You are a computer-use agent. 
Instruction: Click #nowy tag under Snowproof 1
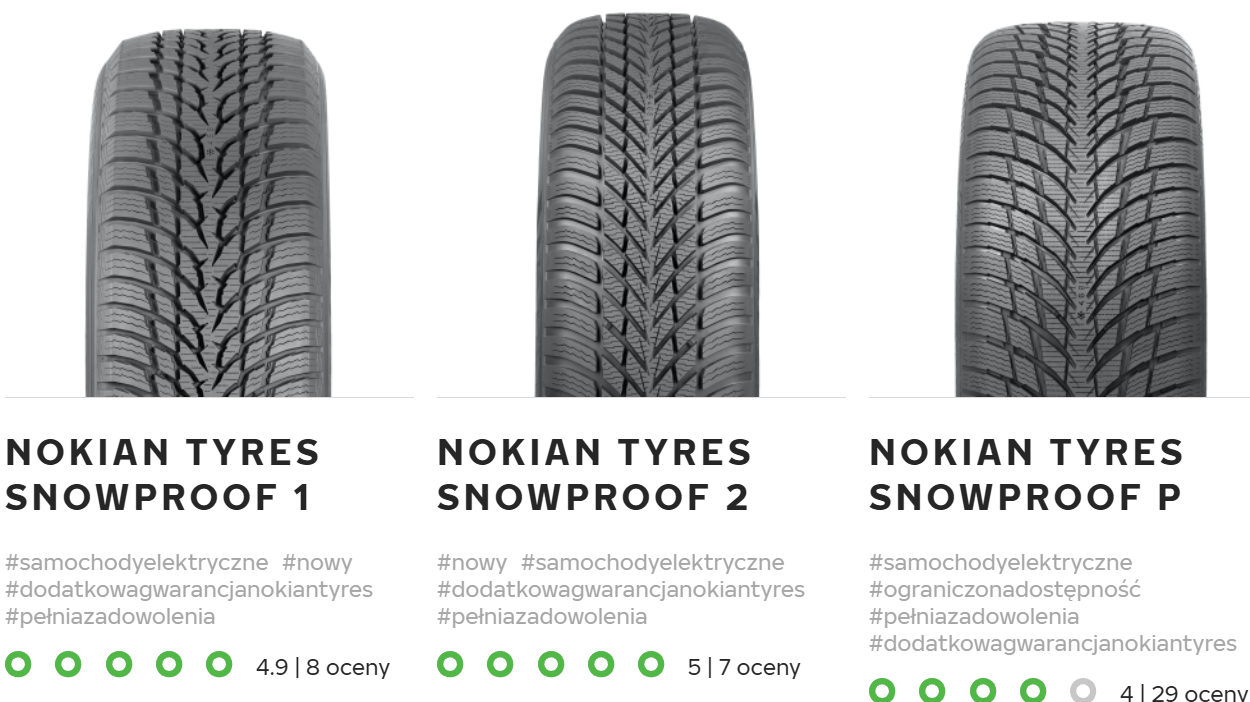[x=317, y=563]
